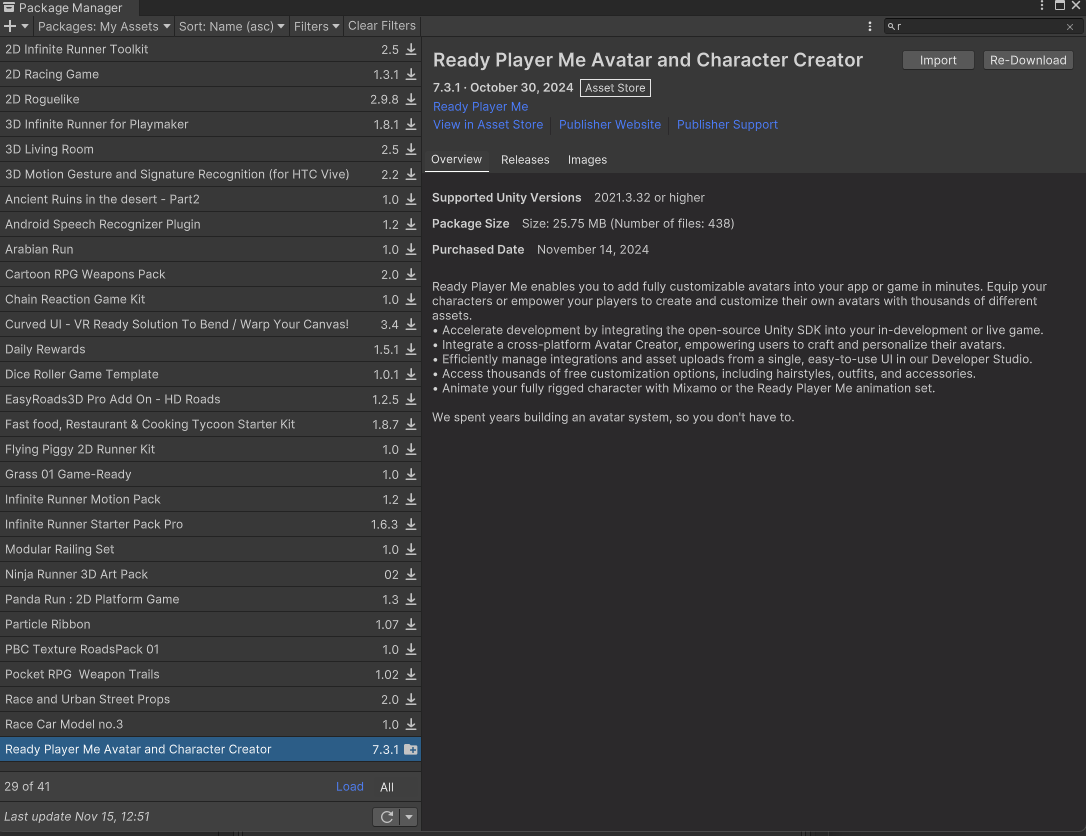Open the Ready Player Me publisher link

[x=480, y=107]
